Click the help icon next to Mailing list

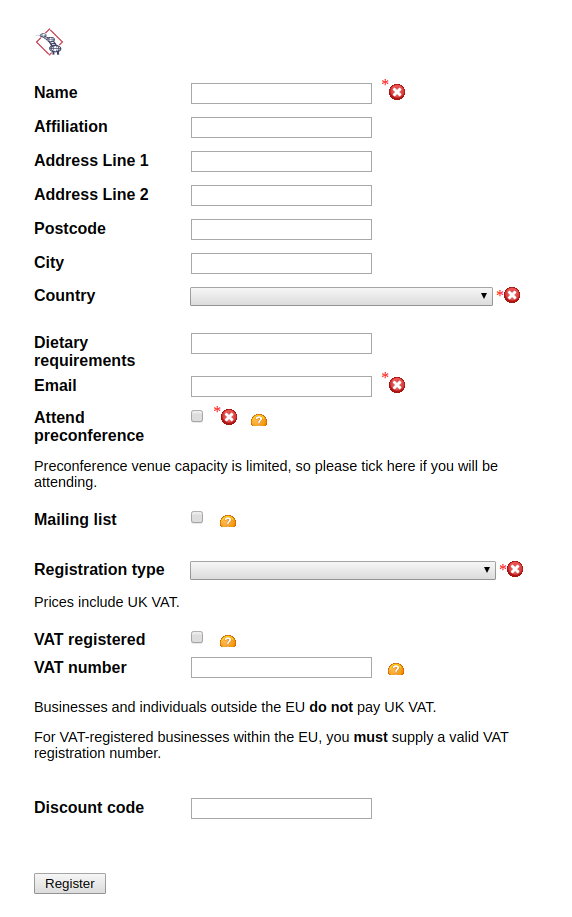pyautogui.click(x=228, y=520)
